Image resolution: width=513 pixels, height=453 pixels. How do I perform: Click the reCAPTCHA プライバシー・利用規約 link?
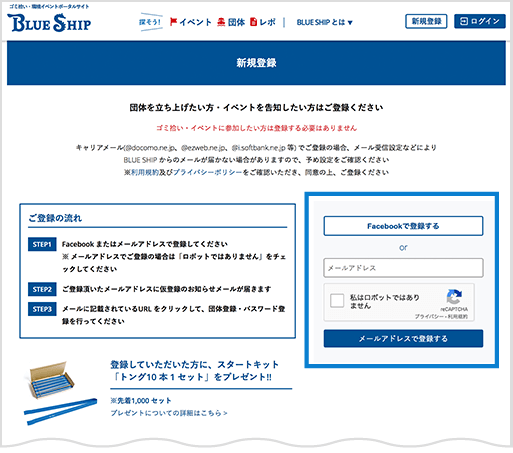click(x=441, y=317)
